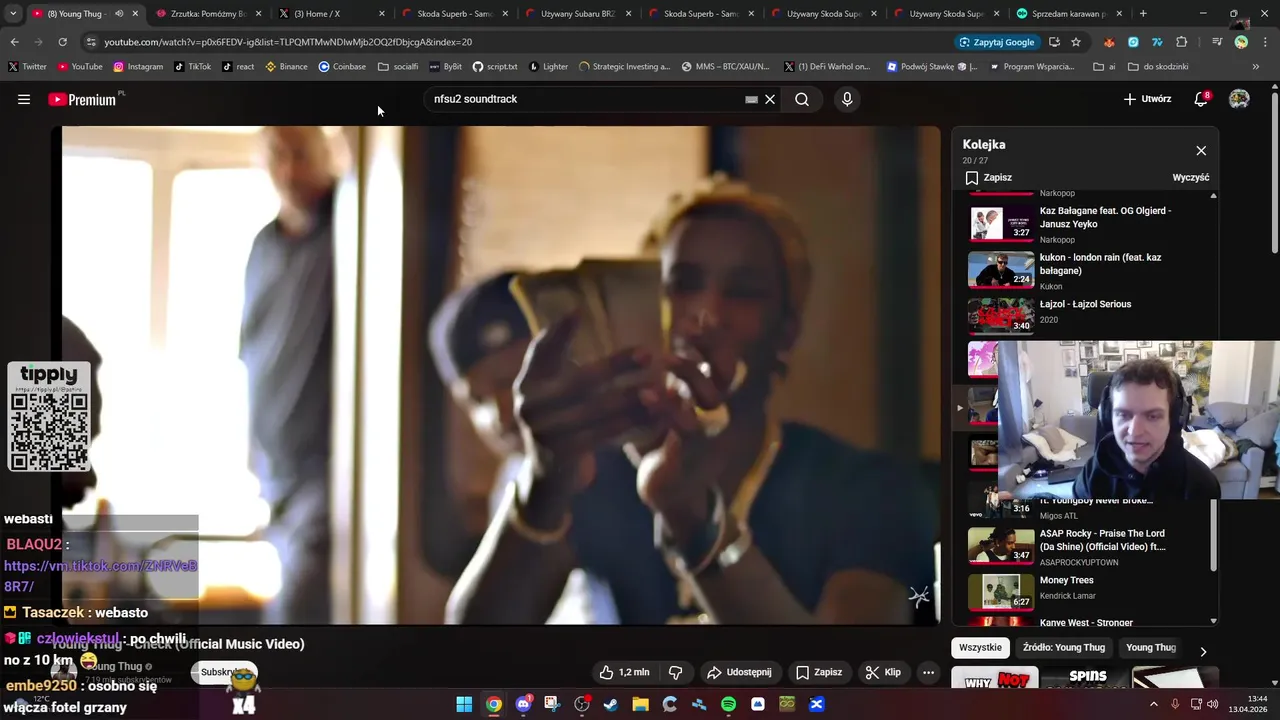The width and height of the screenshot is (1280, 720).
Task: Click install app icon in address bar
Action: (1054, 42)
